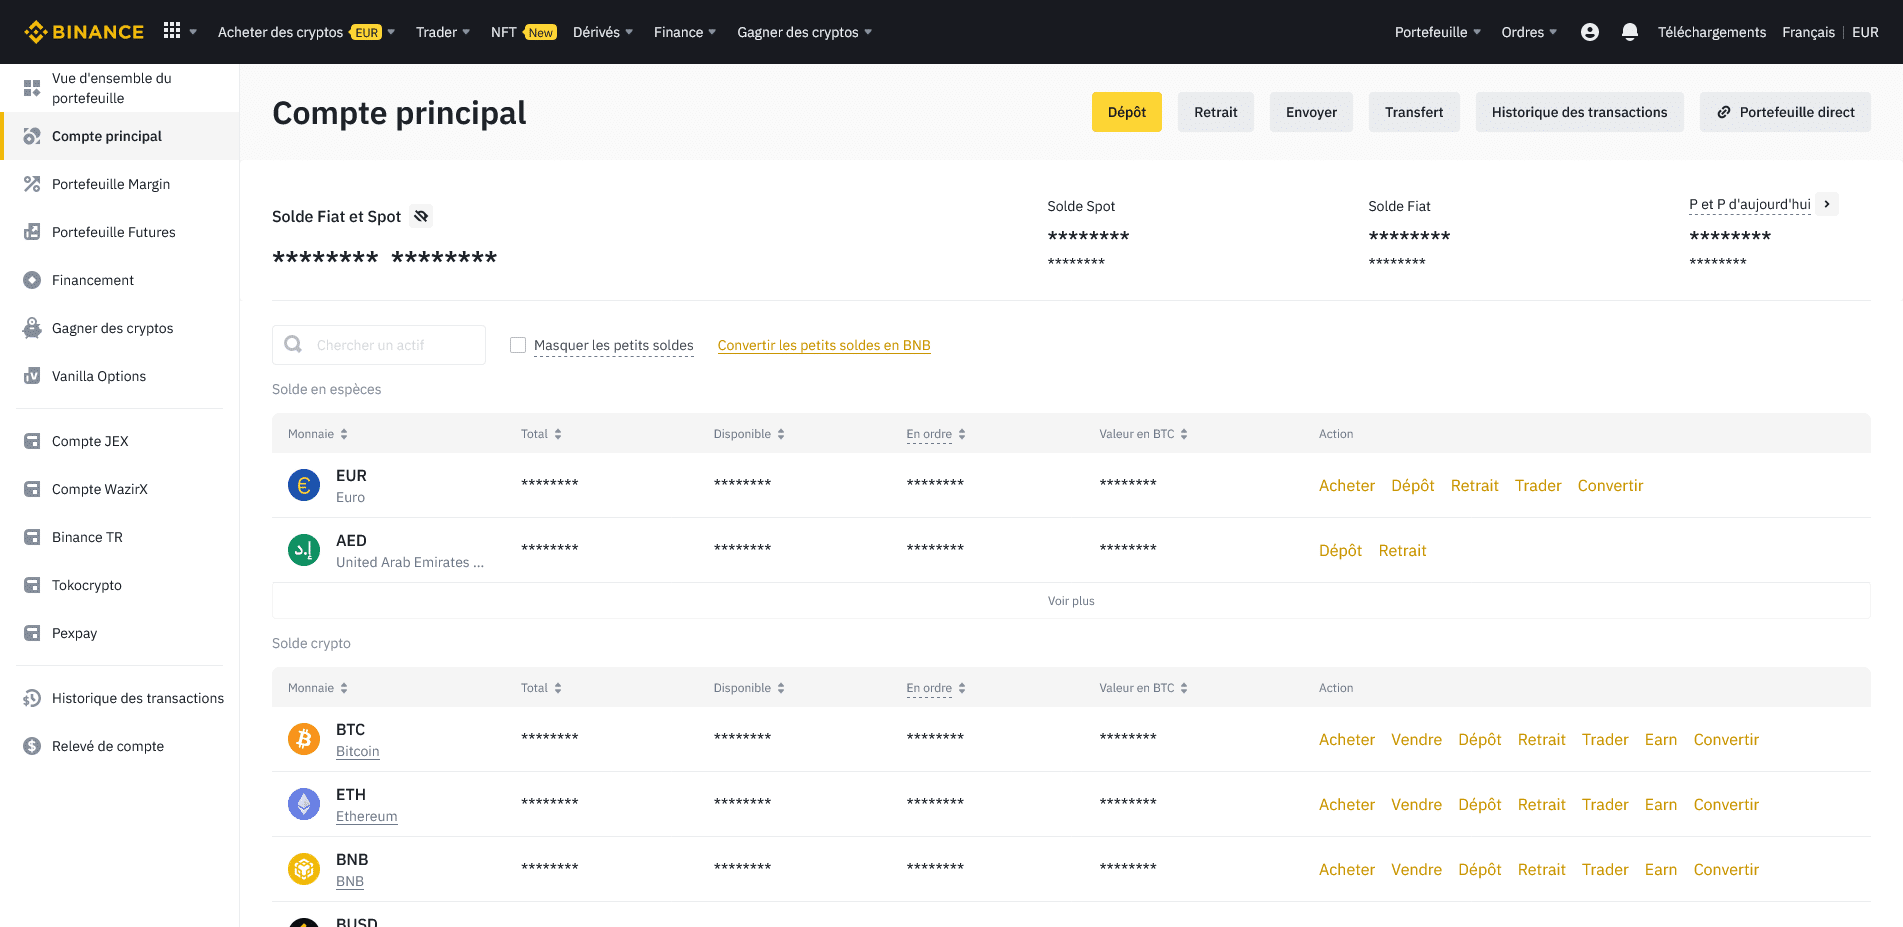
Task: Click the Relevé de compte sidebar icon
Action: pos(32,746)
